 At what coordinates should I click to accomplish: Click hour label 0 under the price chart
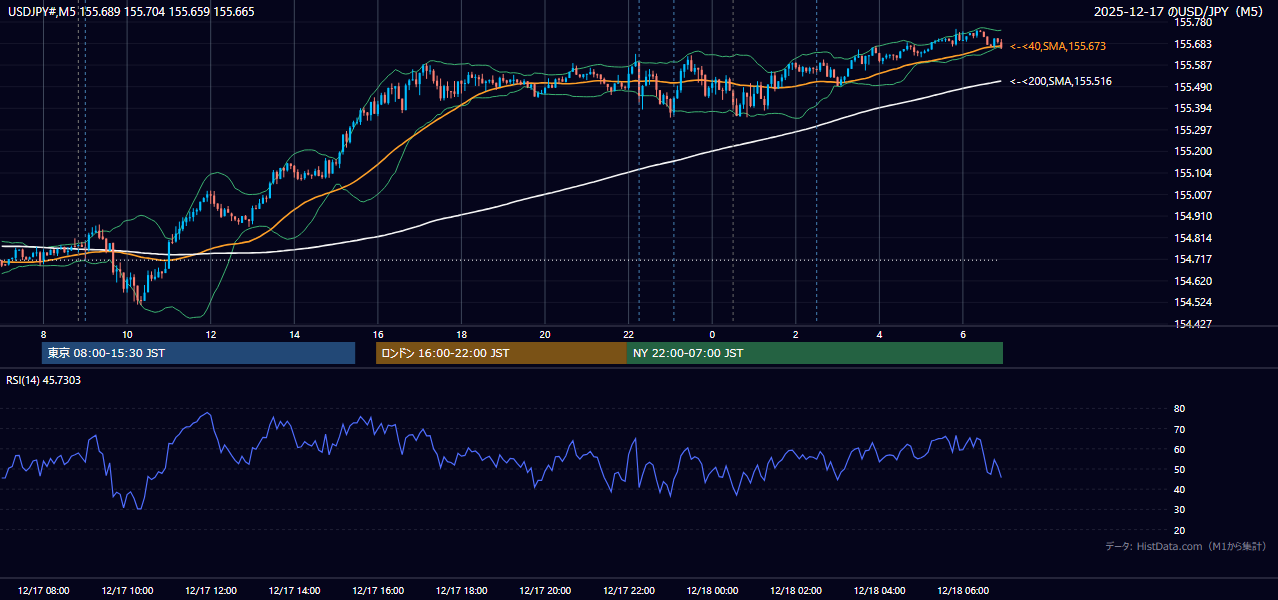712,334
